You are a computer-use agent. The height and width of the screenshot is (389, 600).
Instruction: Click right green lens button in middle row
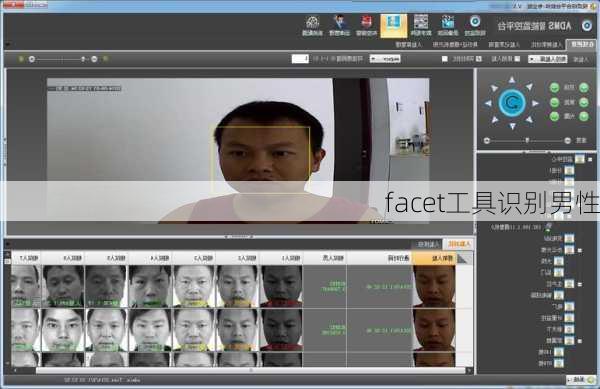[x=584, y=102]
